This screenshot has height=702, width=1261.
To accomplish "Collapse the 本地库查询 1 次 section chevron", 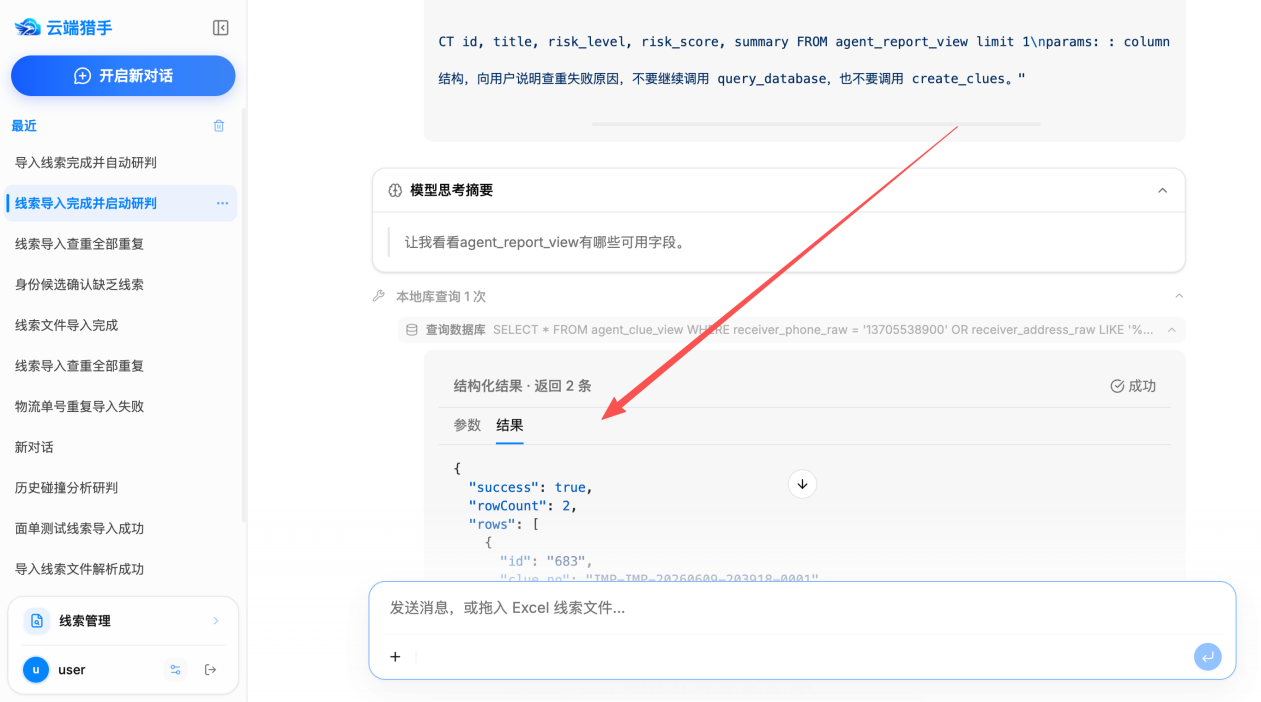I will coord(1179,297).
